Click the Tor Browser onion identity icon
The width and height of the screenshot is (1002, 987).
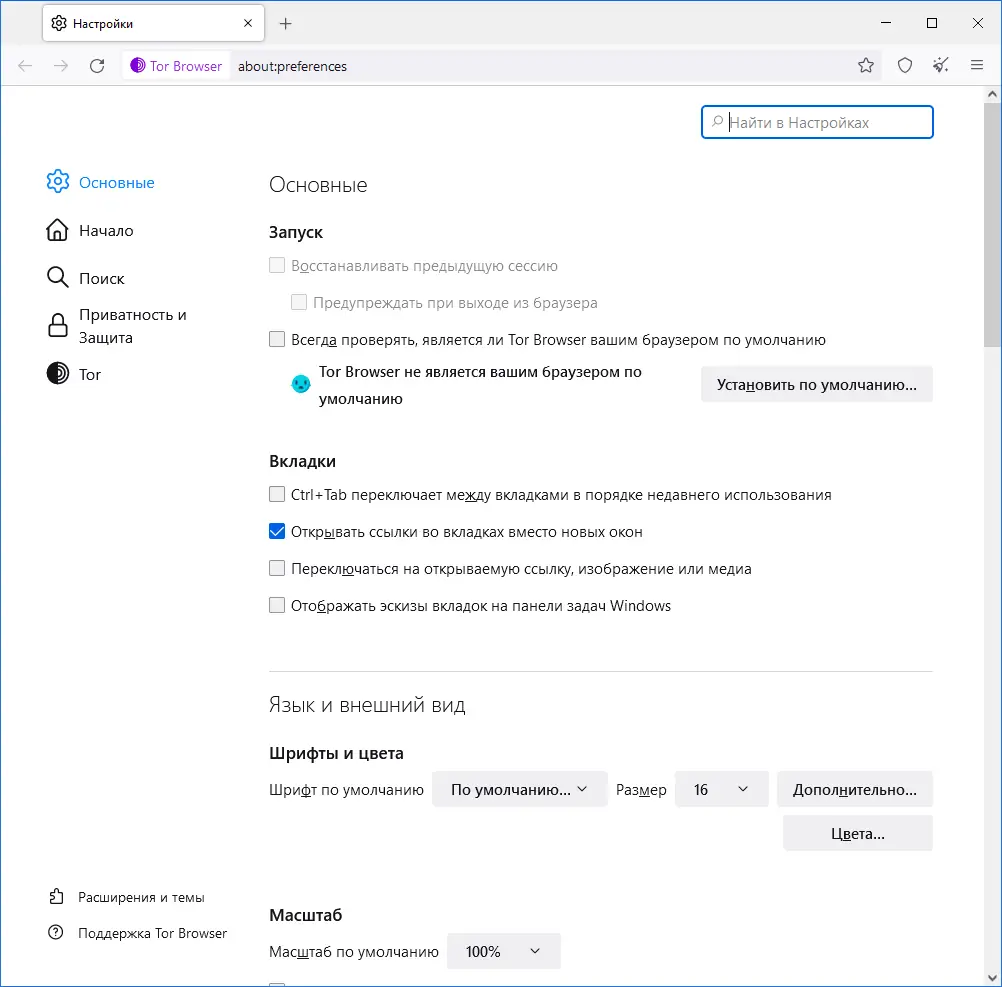pos(138,66)
